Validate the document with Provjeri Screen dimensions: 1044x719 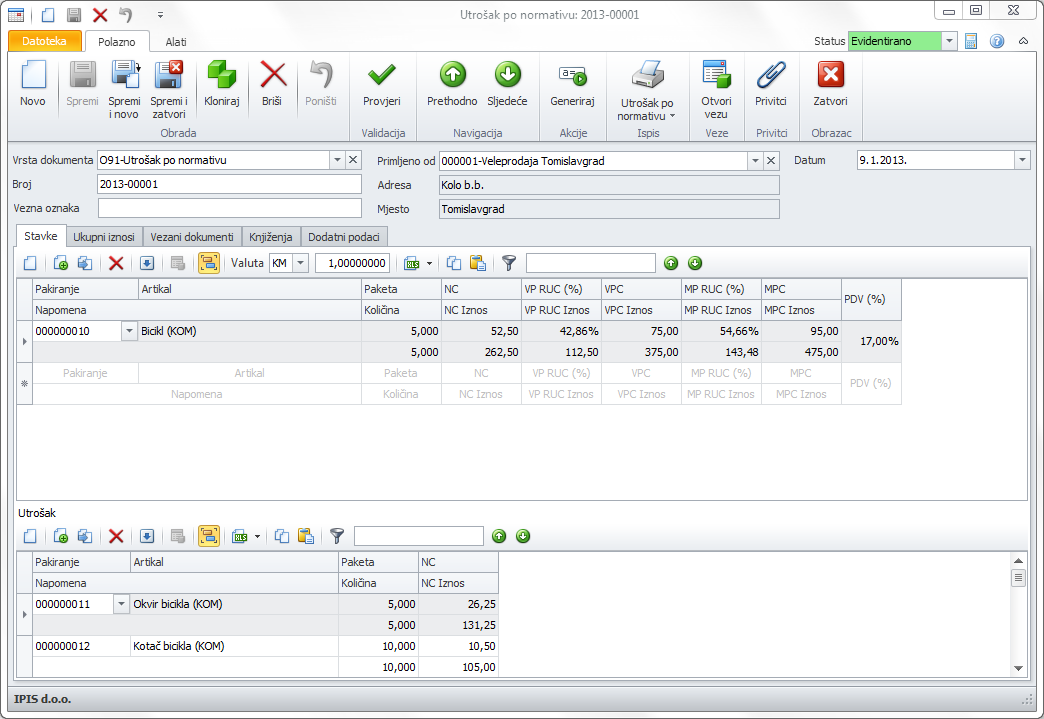pyautogui.click(x=382, y=84)
